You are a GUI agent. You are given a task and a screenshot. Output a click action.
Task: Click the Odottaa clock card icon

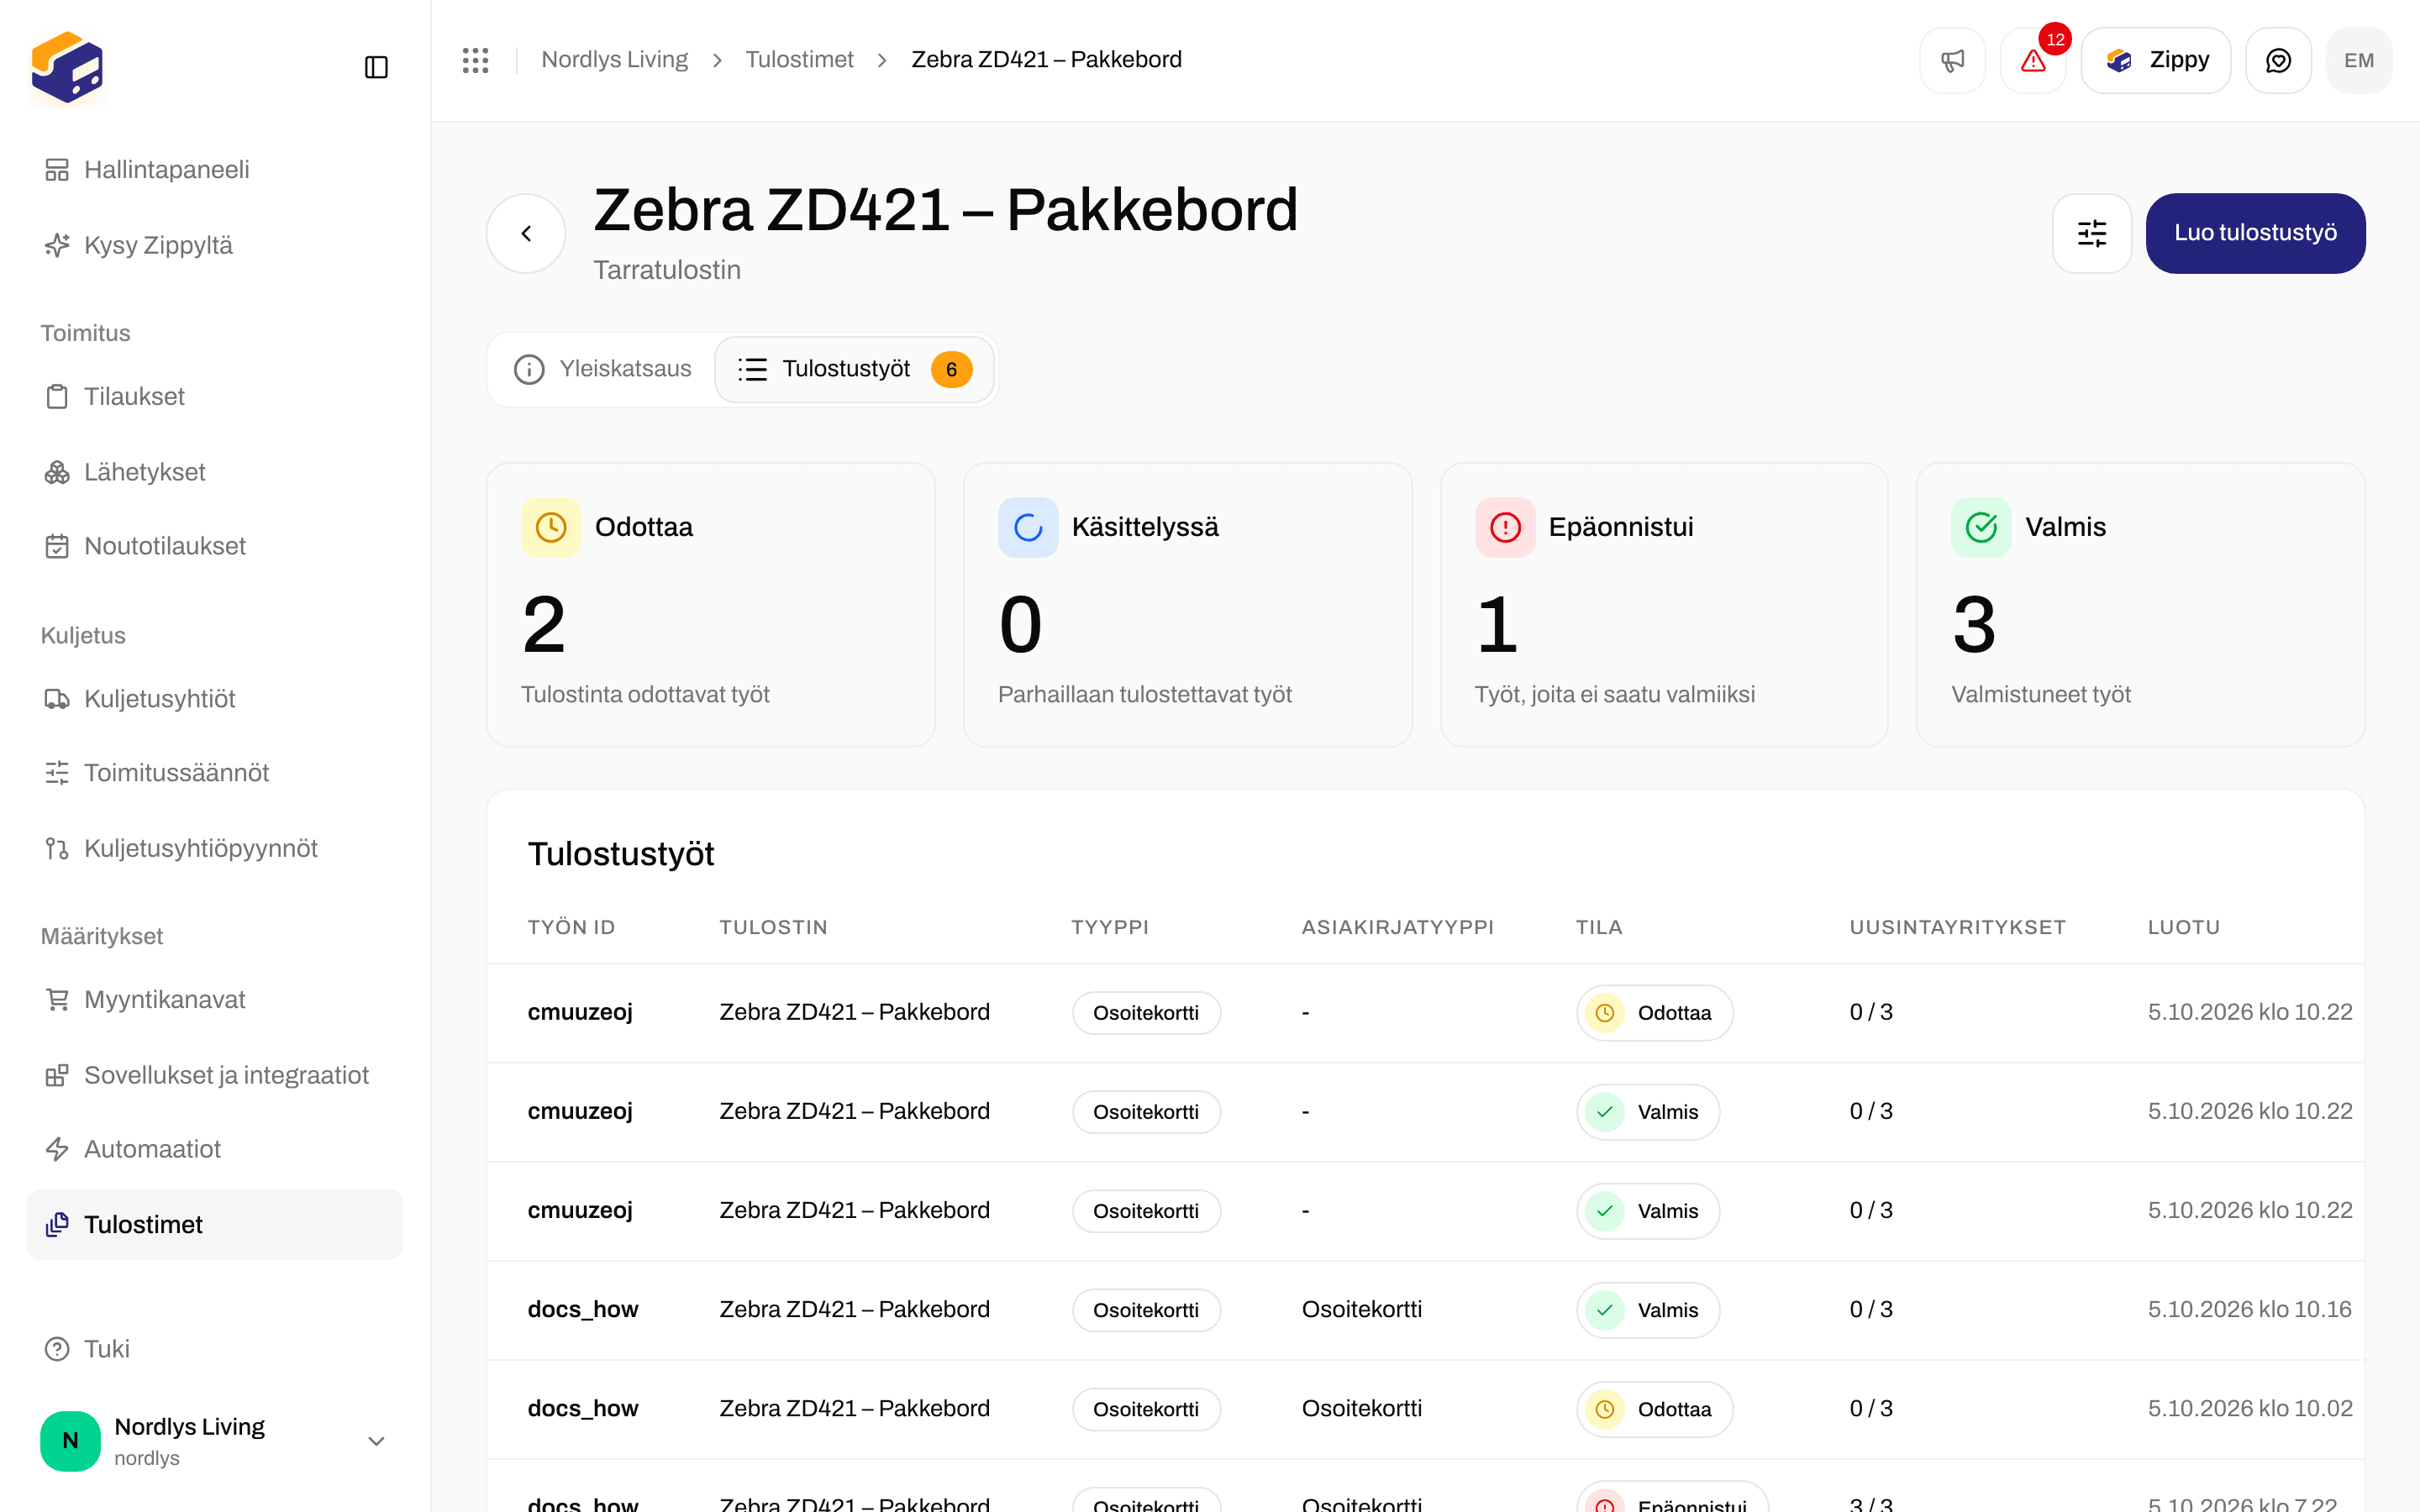551,527
